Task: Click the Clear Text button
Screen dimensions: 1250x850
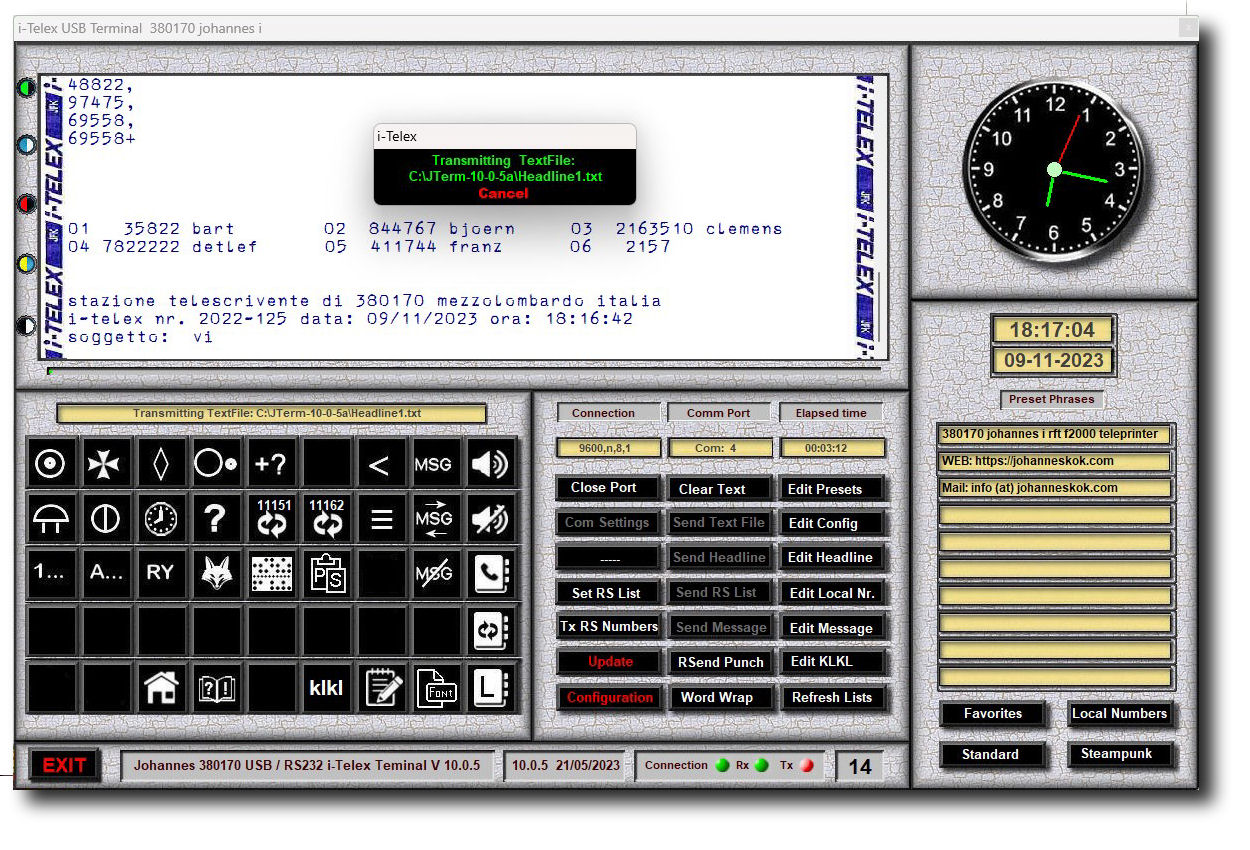Action: (x=718, y=489)
